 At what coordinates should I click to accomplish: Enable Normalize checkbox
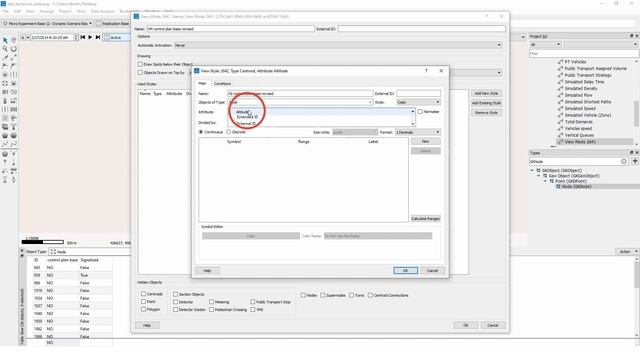(420, 111)
